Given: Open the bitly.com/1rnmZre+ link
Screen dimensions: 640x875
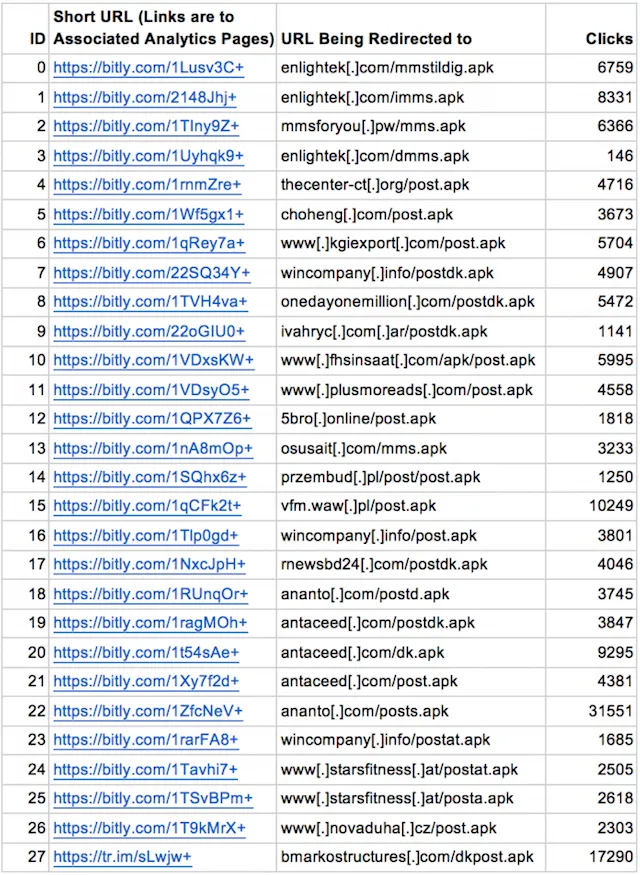Looking at the screenshot, I should point(147,185).
